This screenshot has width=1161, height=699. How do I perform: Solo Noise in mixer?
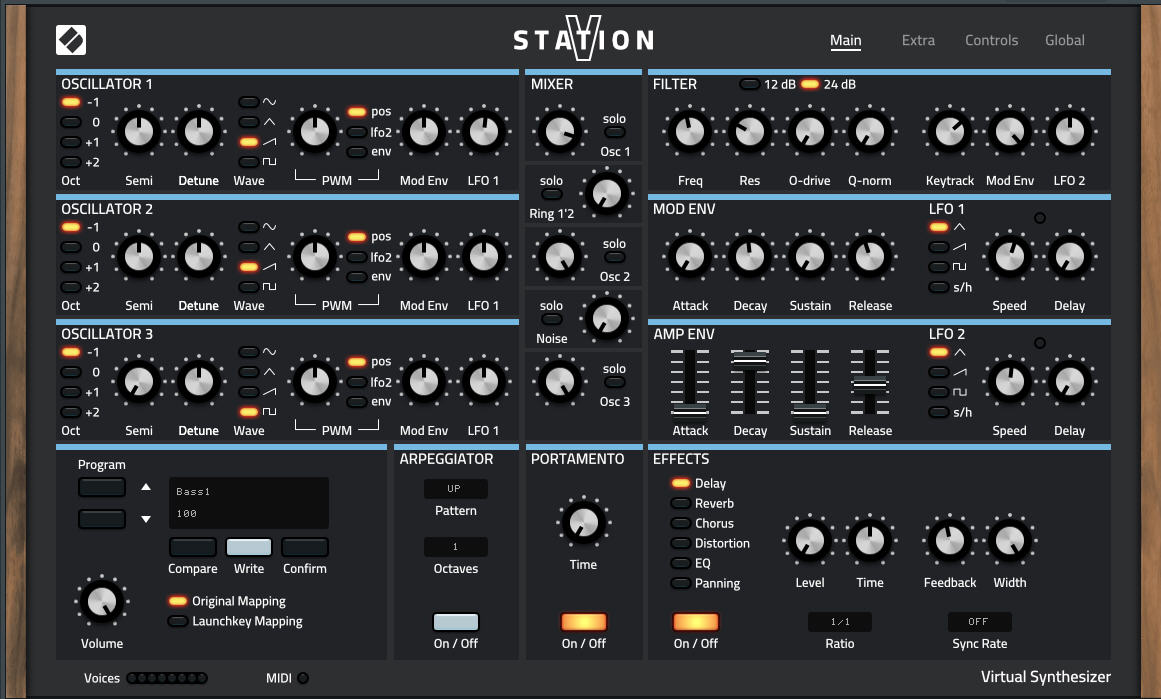click(x=551, y=320)
